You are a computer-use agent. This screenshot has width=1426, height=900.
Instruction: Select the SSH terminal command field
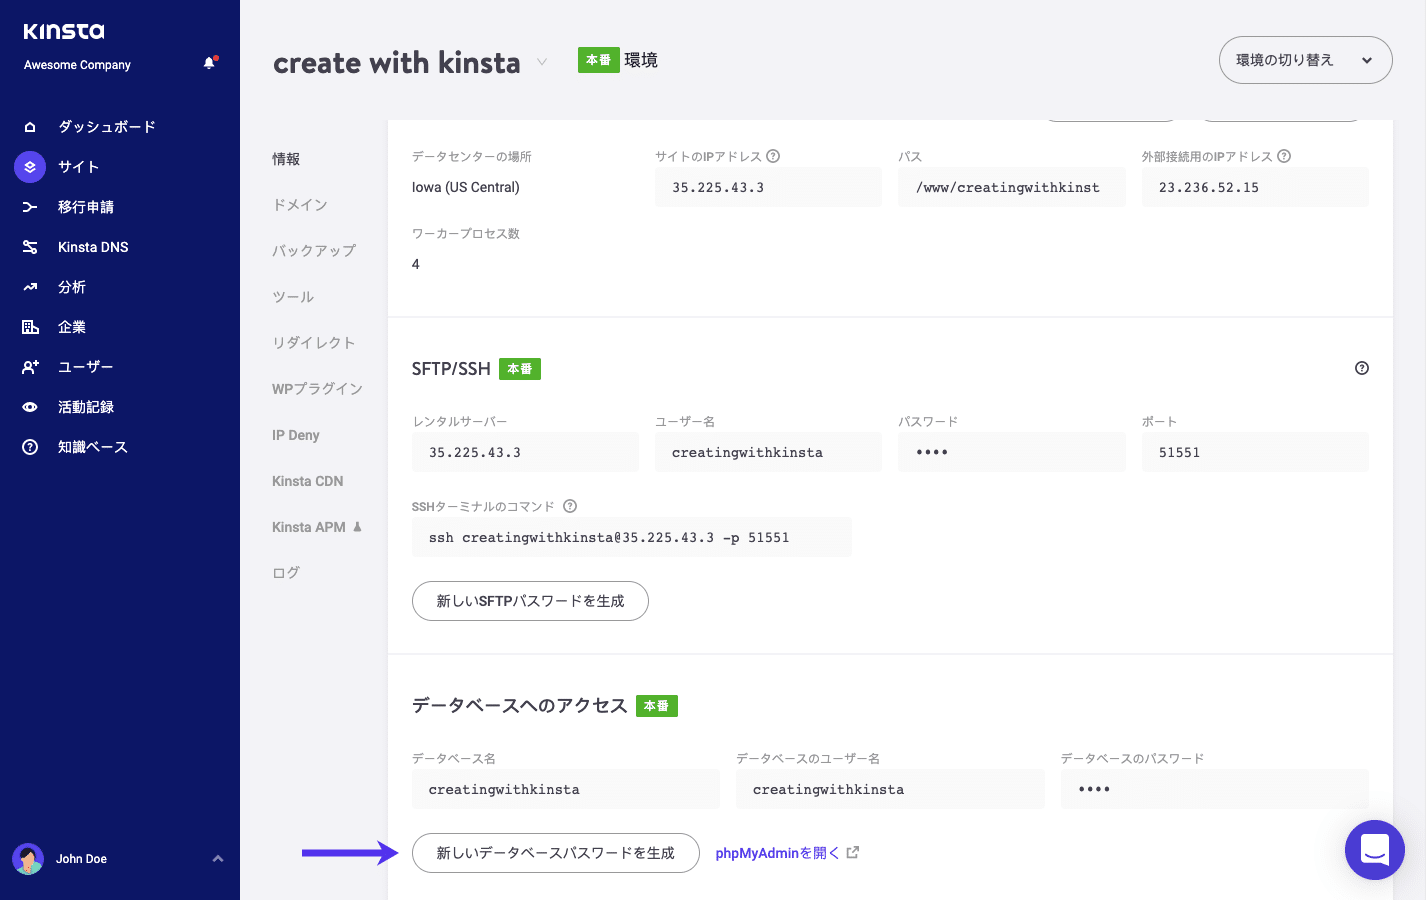click(631, 537)
